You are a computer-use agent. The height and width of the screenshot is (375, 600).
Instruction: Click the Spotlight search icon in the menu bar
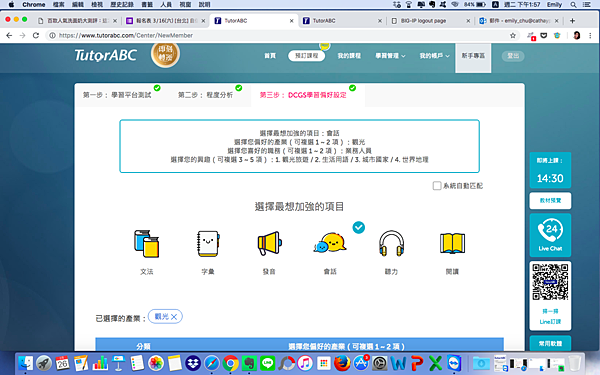573,5
